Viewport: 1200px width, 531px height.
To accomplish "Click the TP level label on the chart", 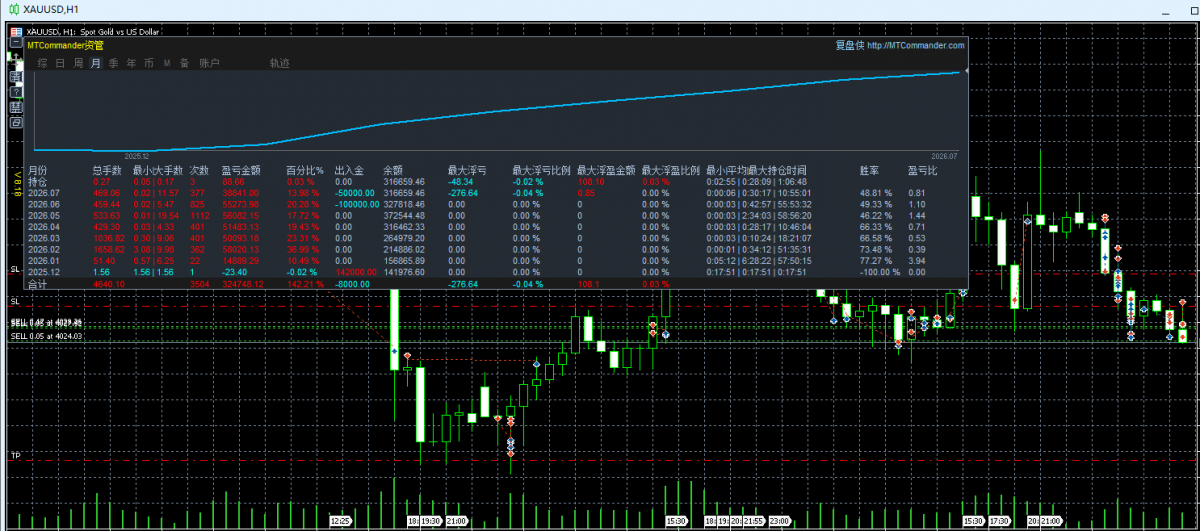I will click(15, 455).
